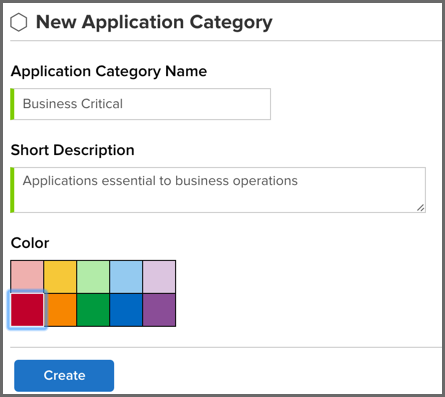Select the red color swatch
The height and width of the screenshot is (397, 445).
(x=27, y=310)
